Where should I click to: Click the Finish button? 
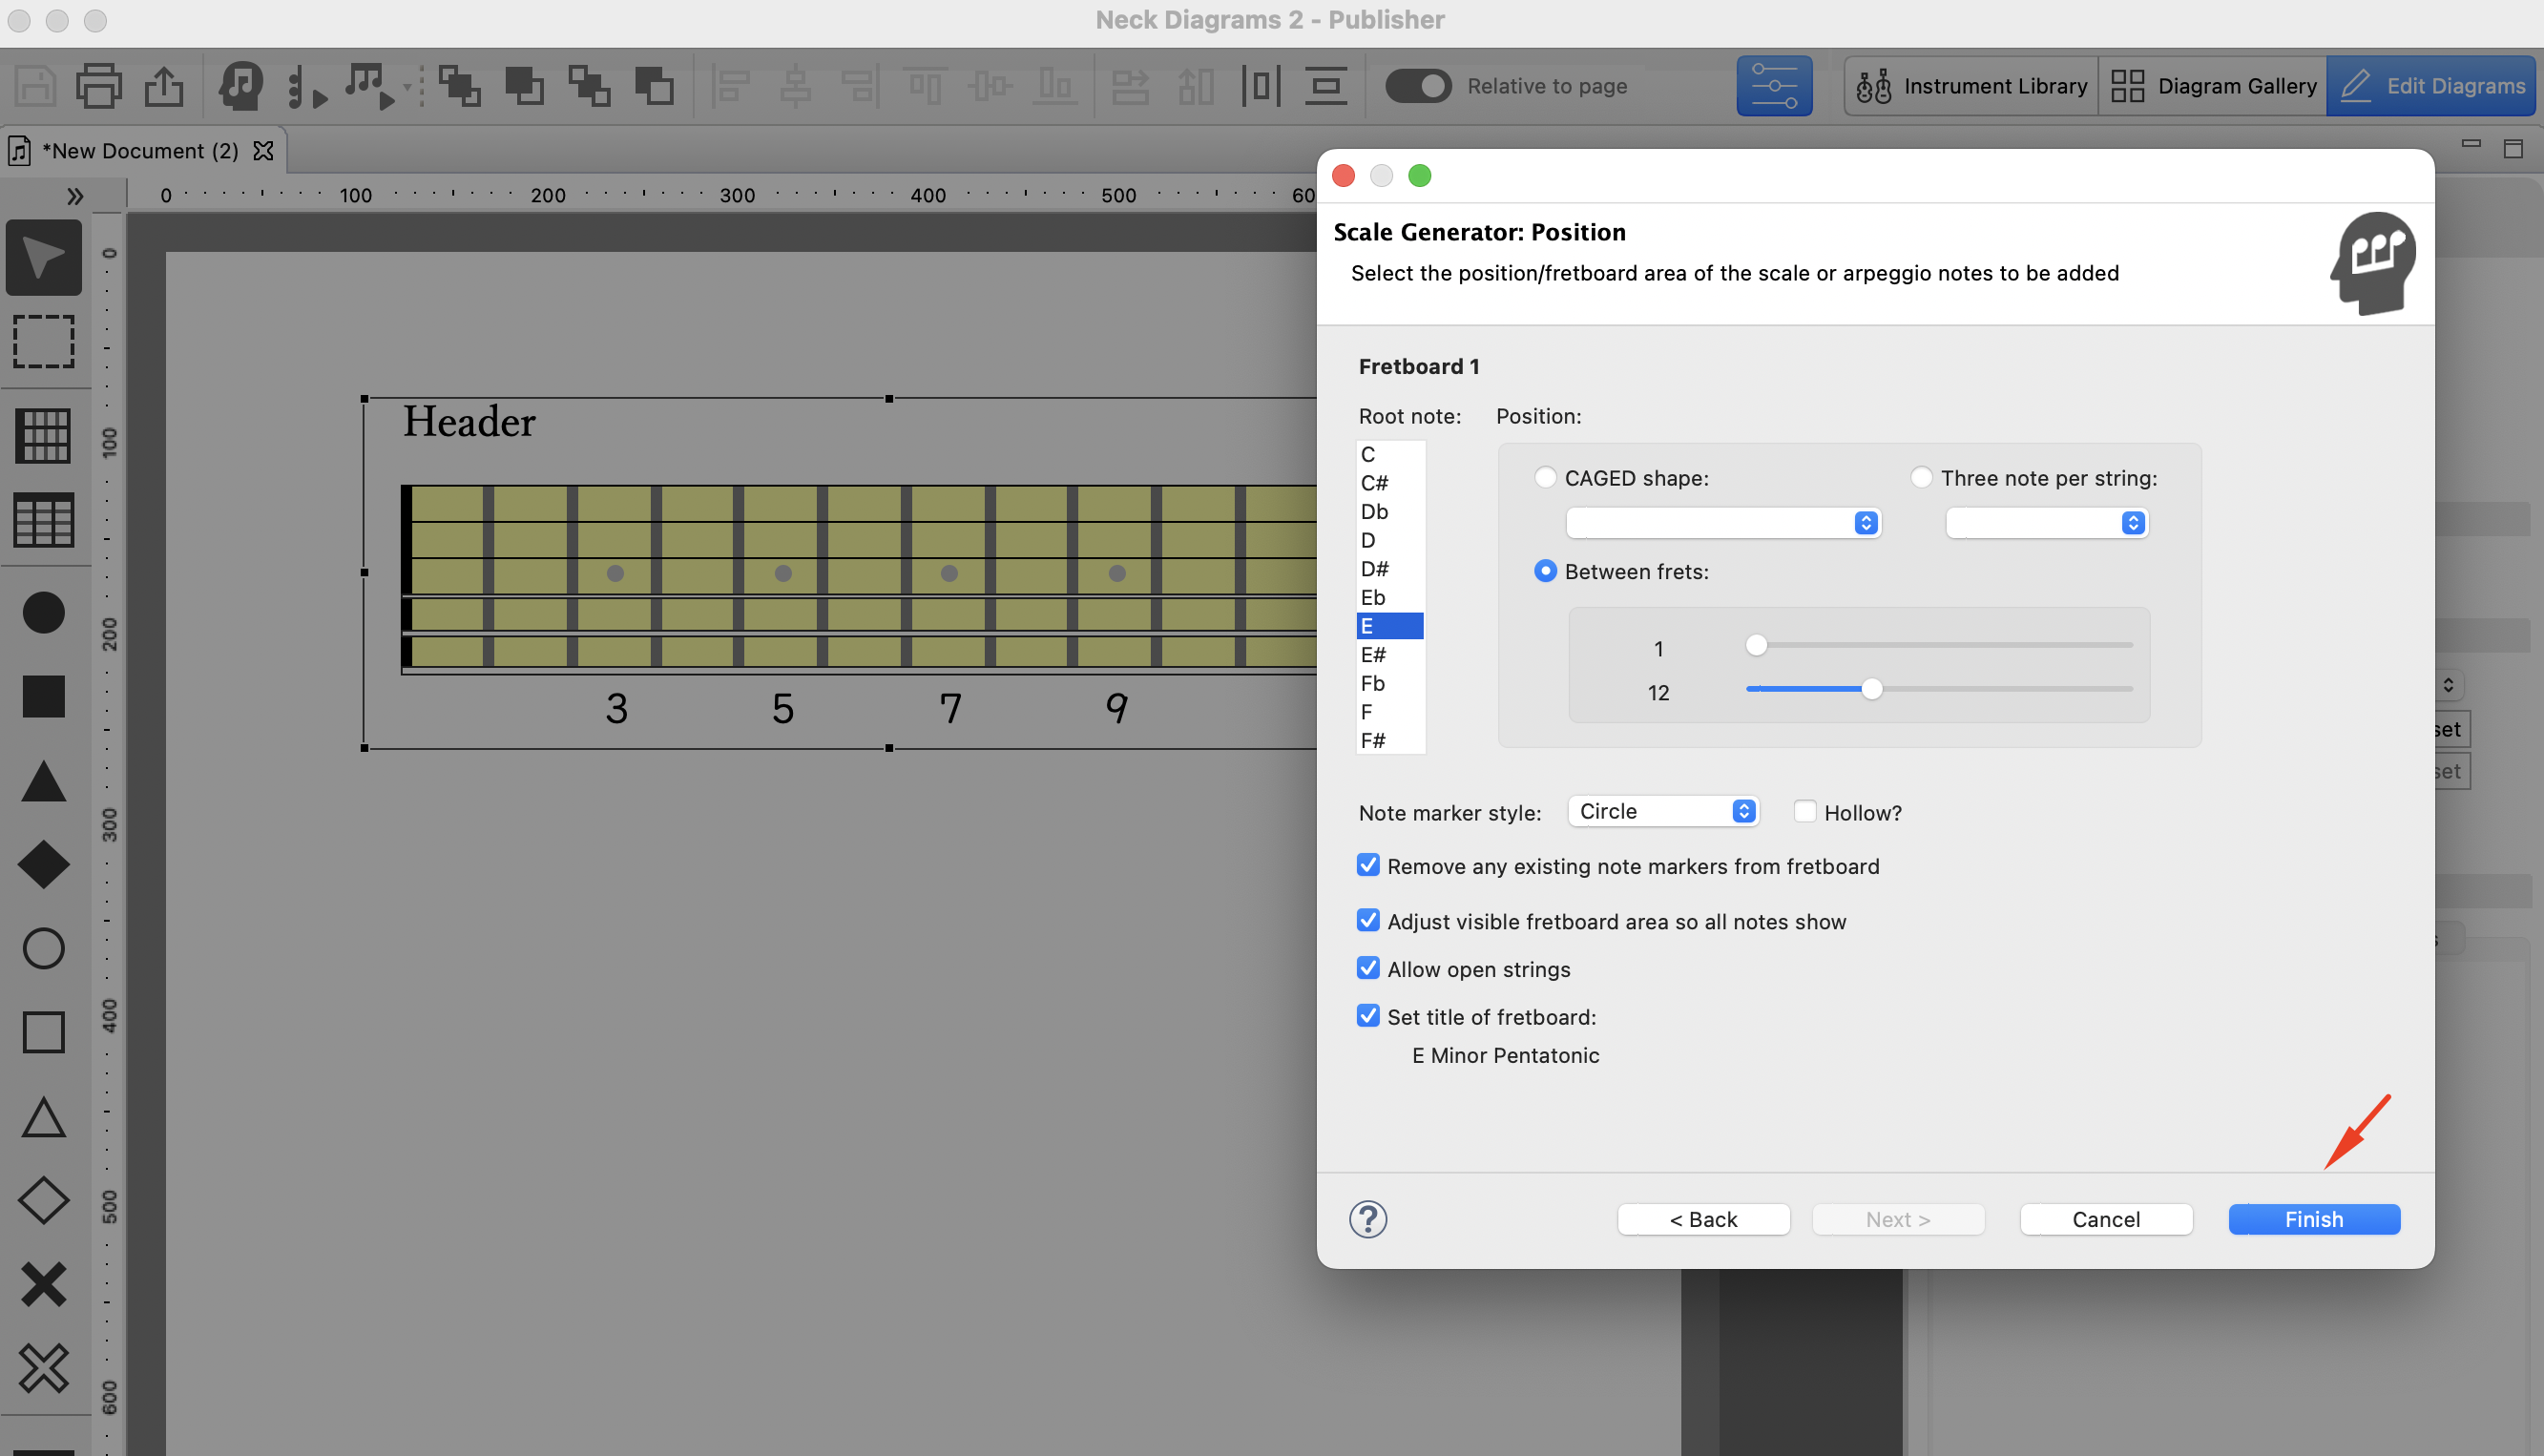tap(2314, 1219)
